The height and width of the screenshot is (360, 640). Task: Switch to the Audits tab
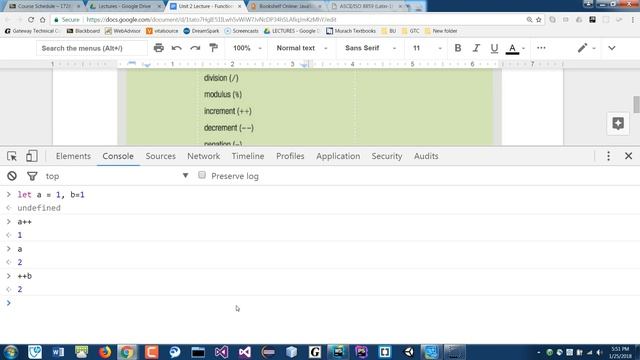coord(426,156)
